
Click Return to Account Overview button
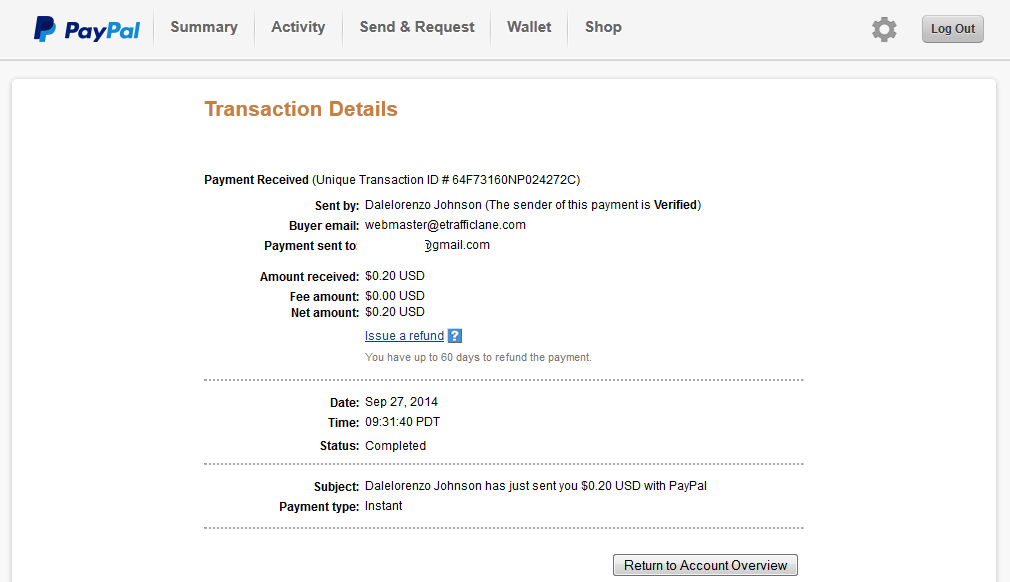point(705,565)
